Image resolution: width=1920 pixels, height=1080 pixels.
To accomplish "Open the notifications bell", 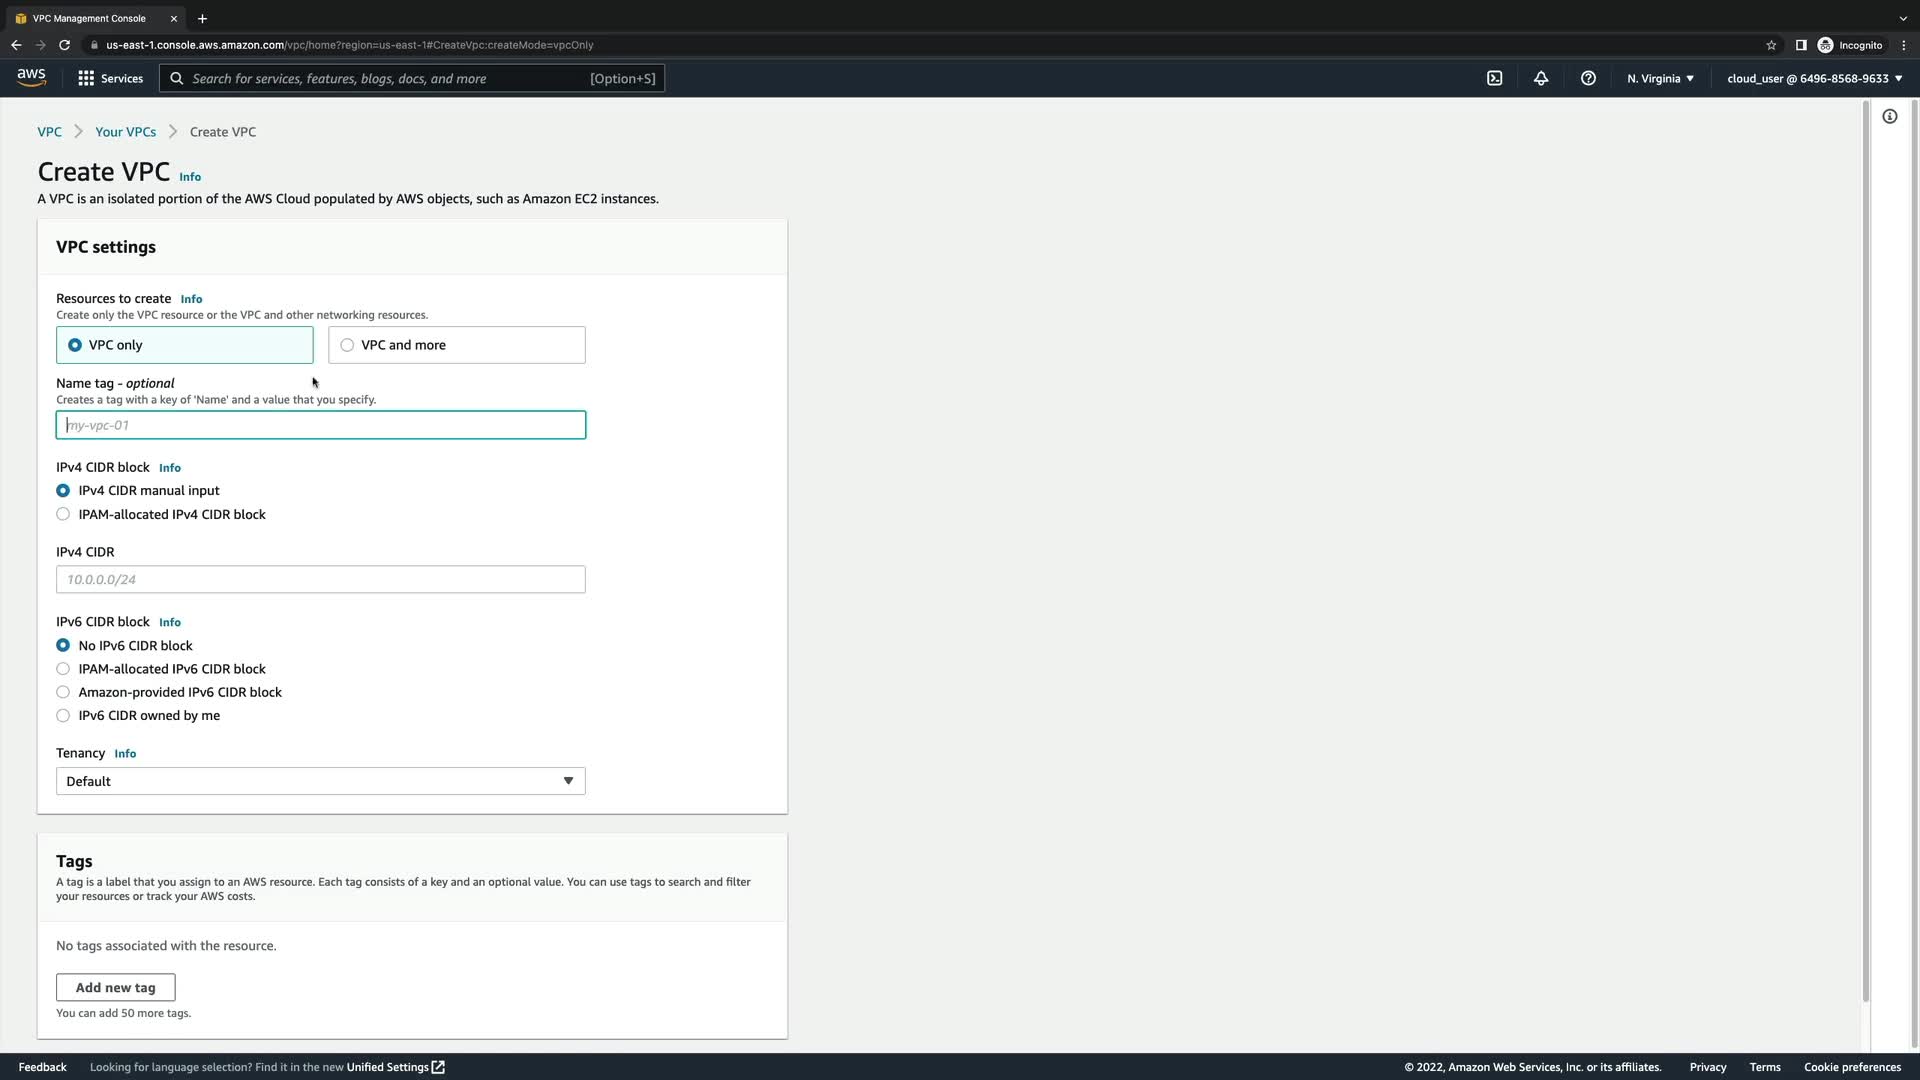I will 1541,78.
